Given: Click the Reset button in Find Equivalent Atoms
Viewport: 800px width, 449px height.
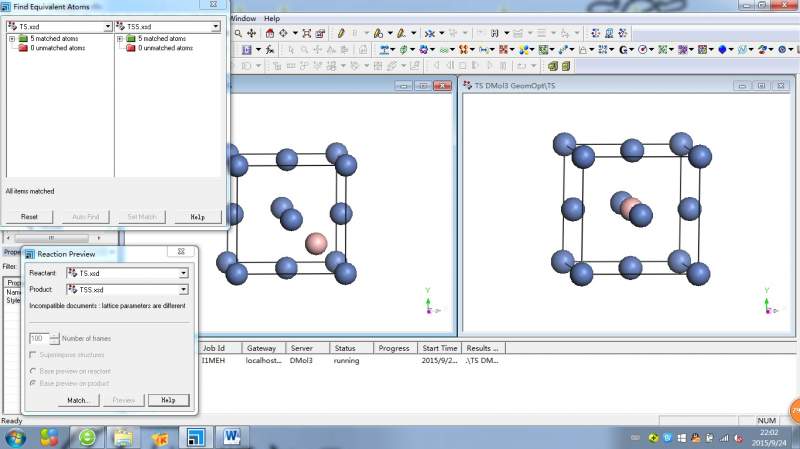Looking at the screenshot, I should pos(29,217).
